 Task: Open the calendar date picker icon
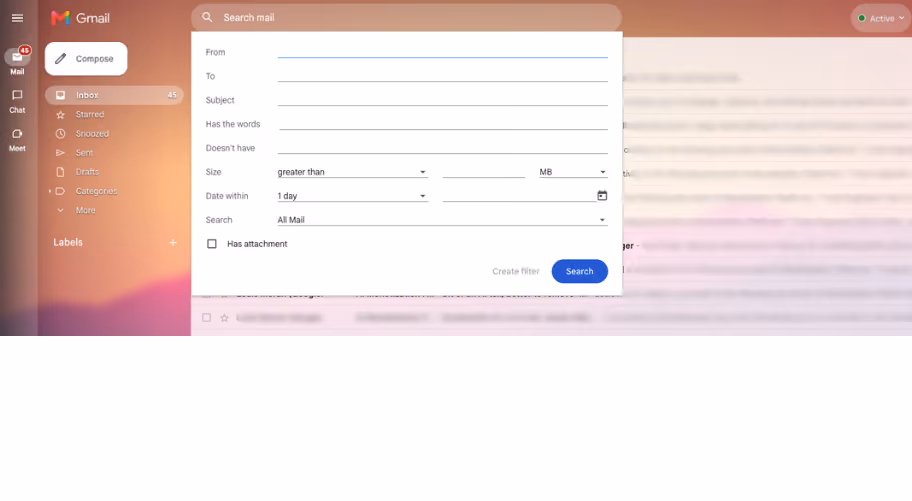602,196
